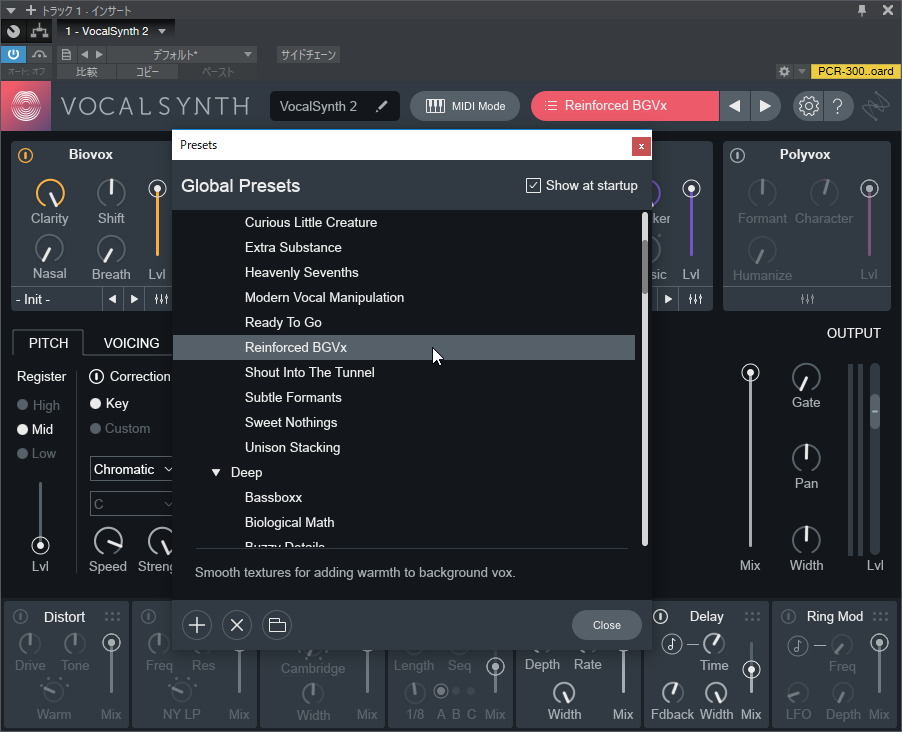Open Chromatic scale dropdown
Image resolution: width=902 pixels, height=732 pixels.
(x=131, y=470)
